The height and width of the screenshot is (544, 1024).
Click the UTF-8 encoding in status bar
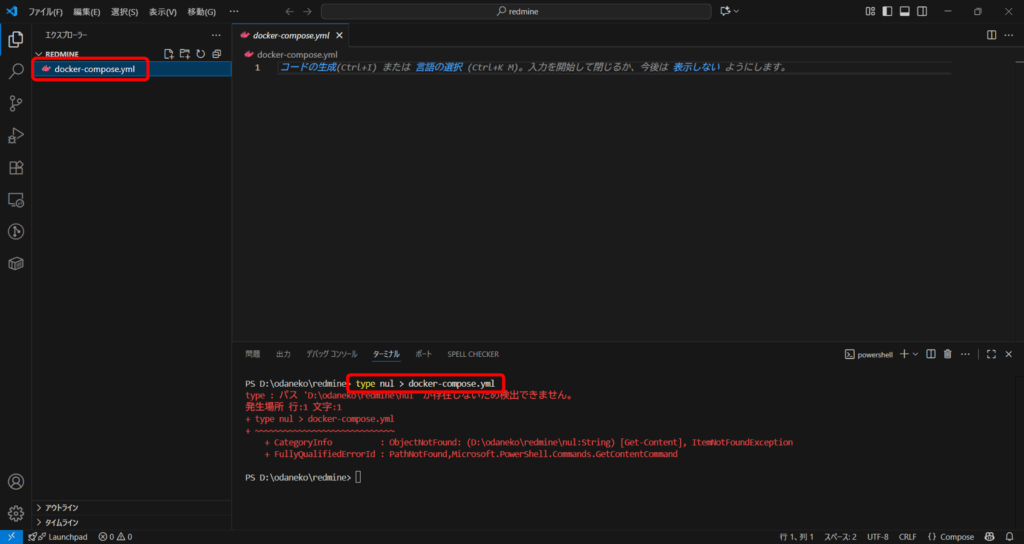(878, 537)
